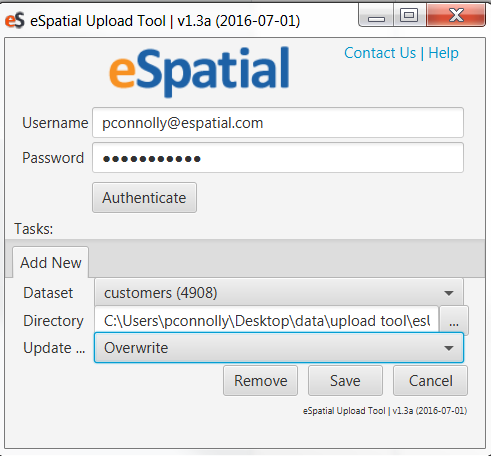Image resolution: width=491 pixels, height=456 pixels.
Task: Click the Username label
Action: click(x=55, y=123)
